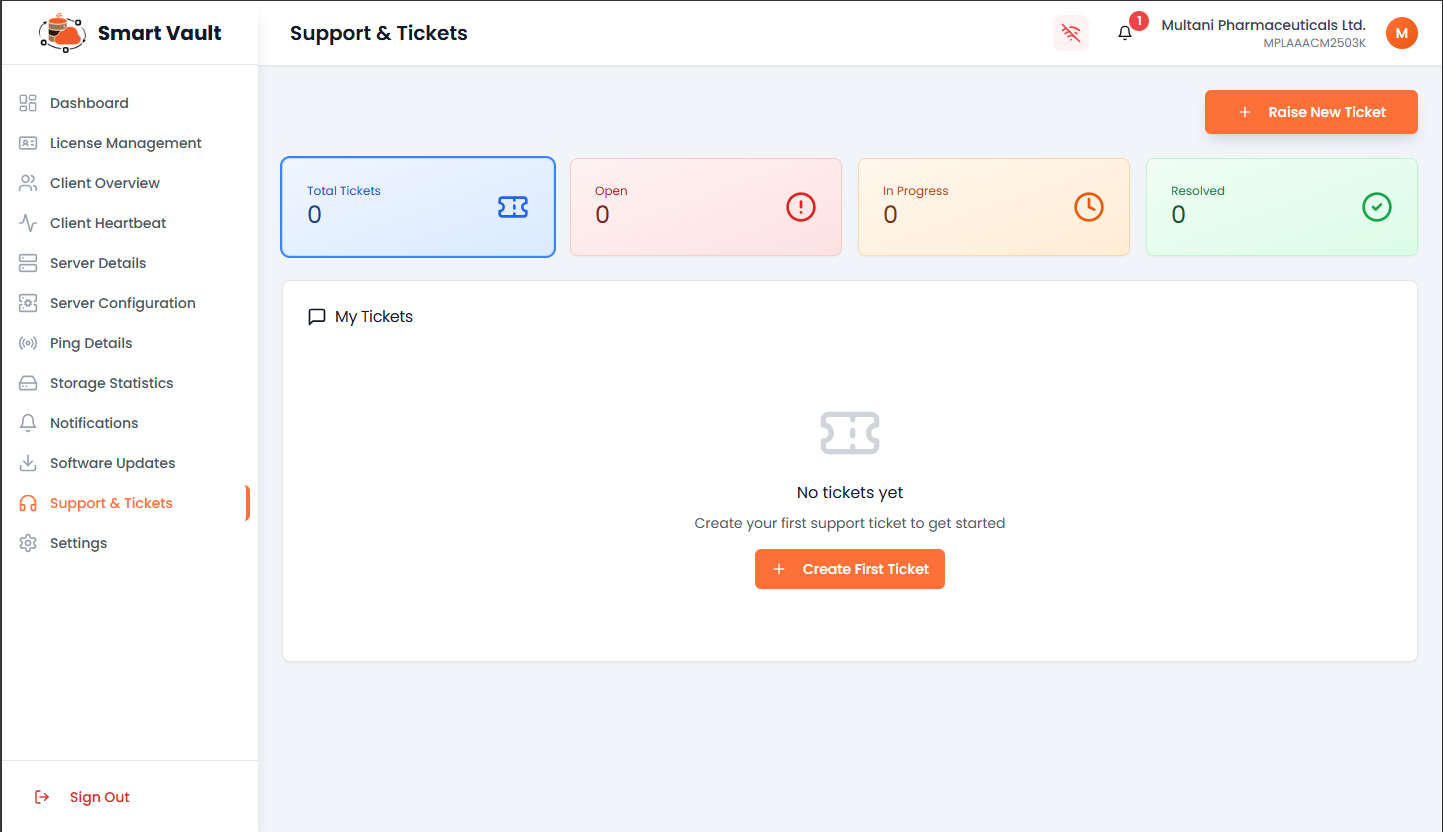Open the Multani Pharmaceuticals account avatar
The height and width of the screenshot is (832, 1443).
coord(1401,33)
